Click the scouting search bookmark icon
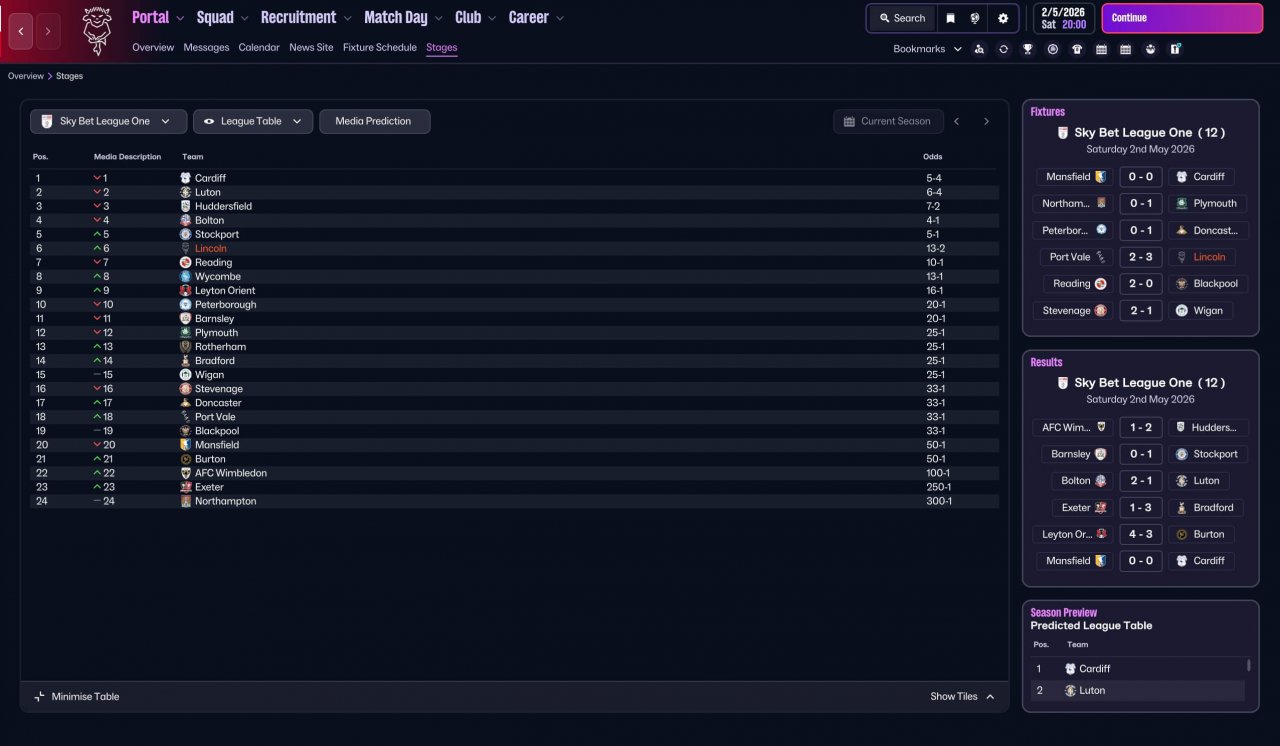Image resolution: width=1280 pixels, height=746 pixels. (979, 49)
